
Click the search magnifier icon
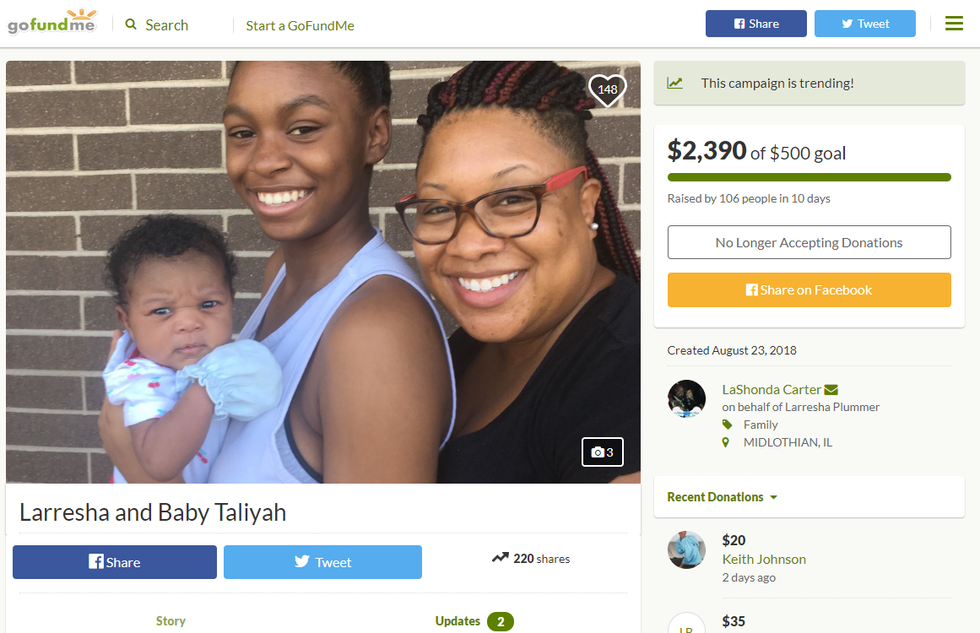point(131,24)
